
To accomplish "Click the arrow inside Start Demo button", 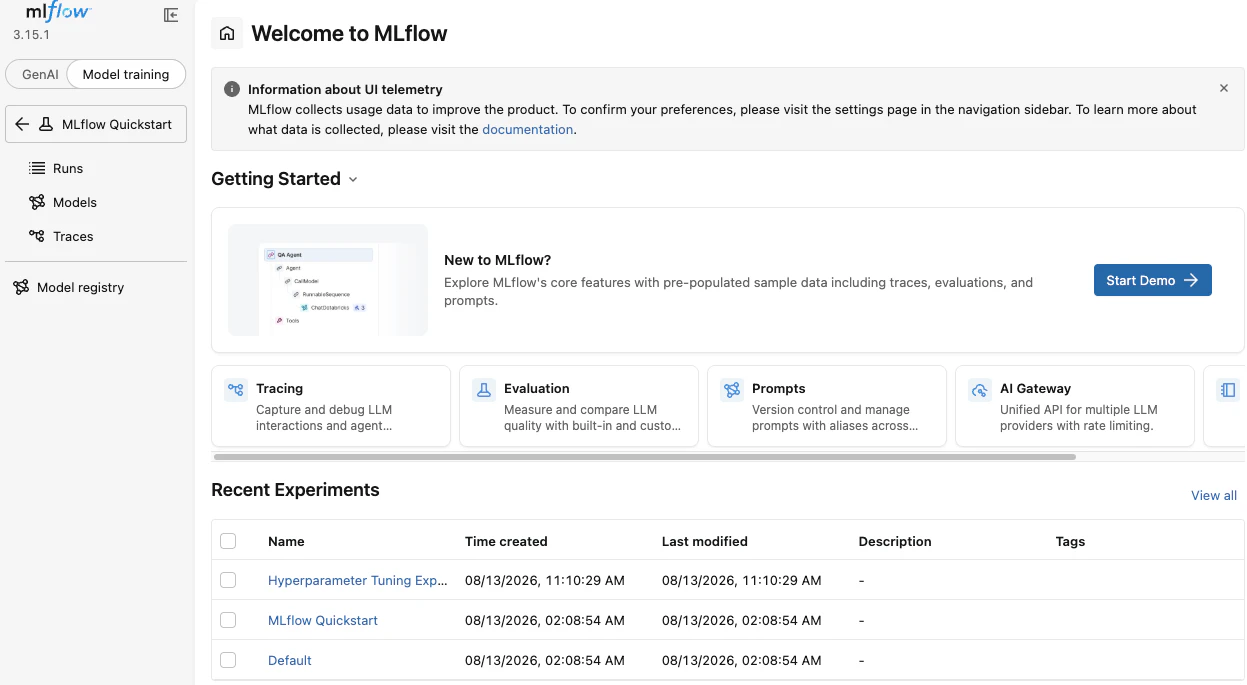I will tap(1191, 281).
